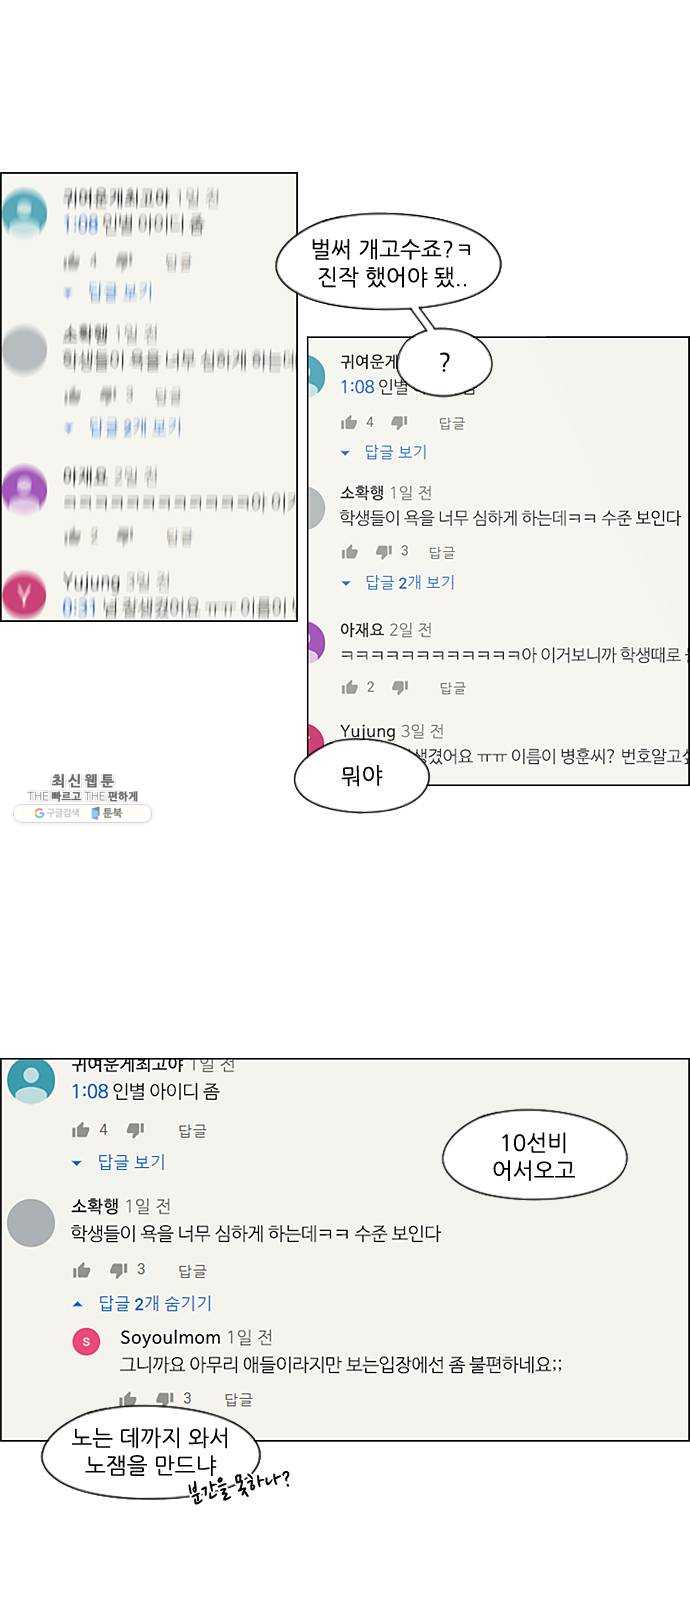Jump to 1:08 timestamp in middle panel
Screen dimensions: 690x1600
(357, 387)
